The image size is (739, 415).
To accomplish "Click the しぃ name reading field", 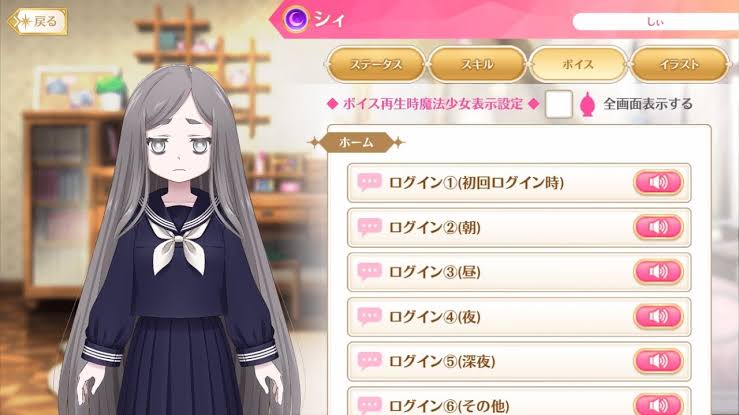I will click(x=656, y=22).
